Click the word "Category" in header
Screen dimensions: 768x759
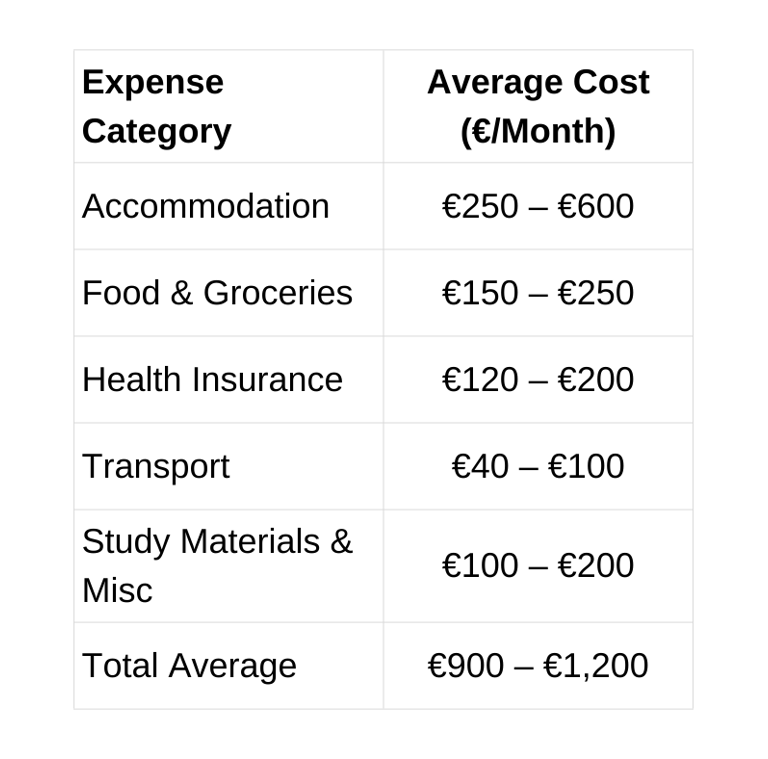tap(156, 131)
